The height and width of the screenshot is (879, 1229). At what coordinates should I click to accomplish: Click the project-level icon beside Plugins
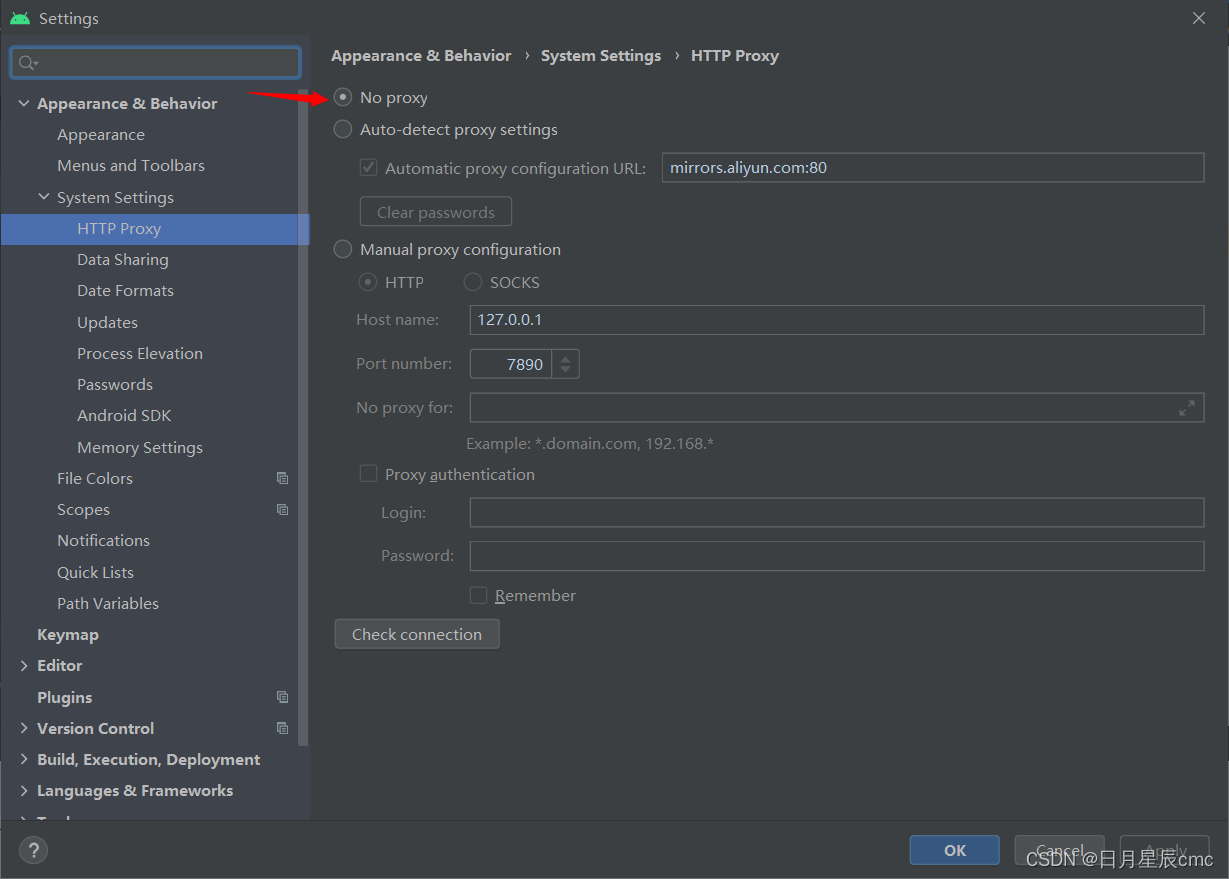point(283,697)
